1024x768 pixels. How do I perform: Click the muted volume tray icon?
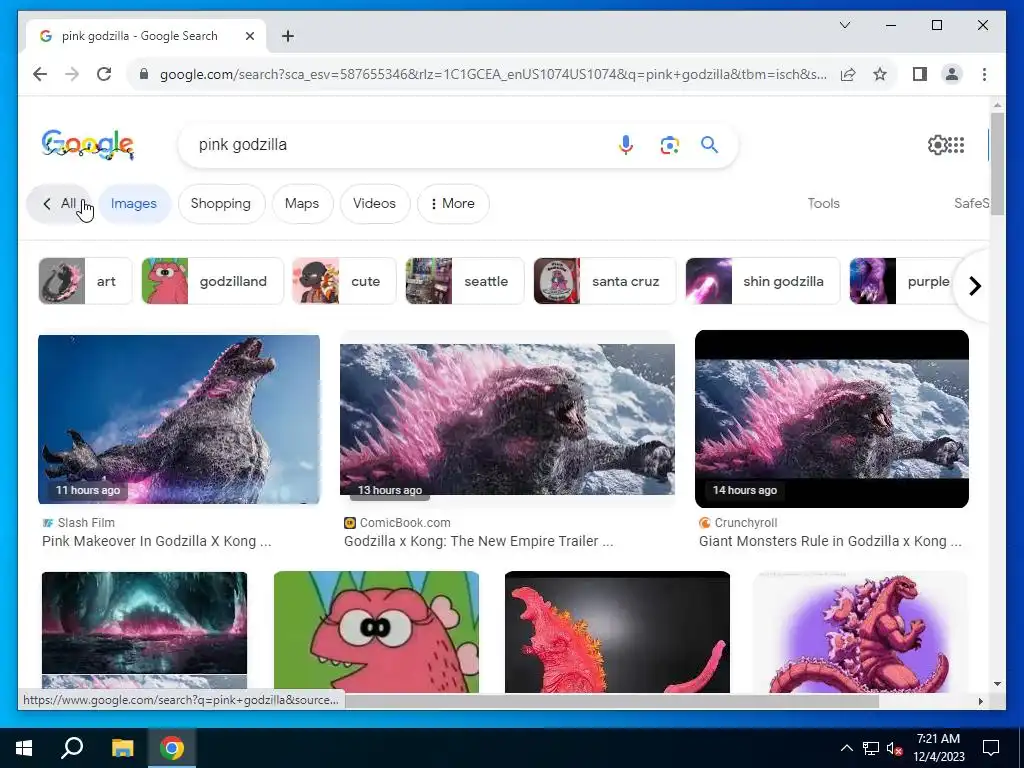coord(894,748)
